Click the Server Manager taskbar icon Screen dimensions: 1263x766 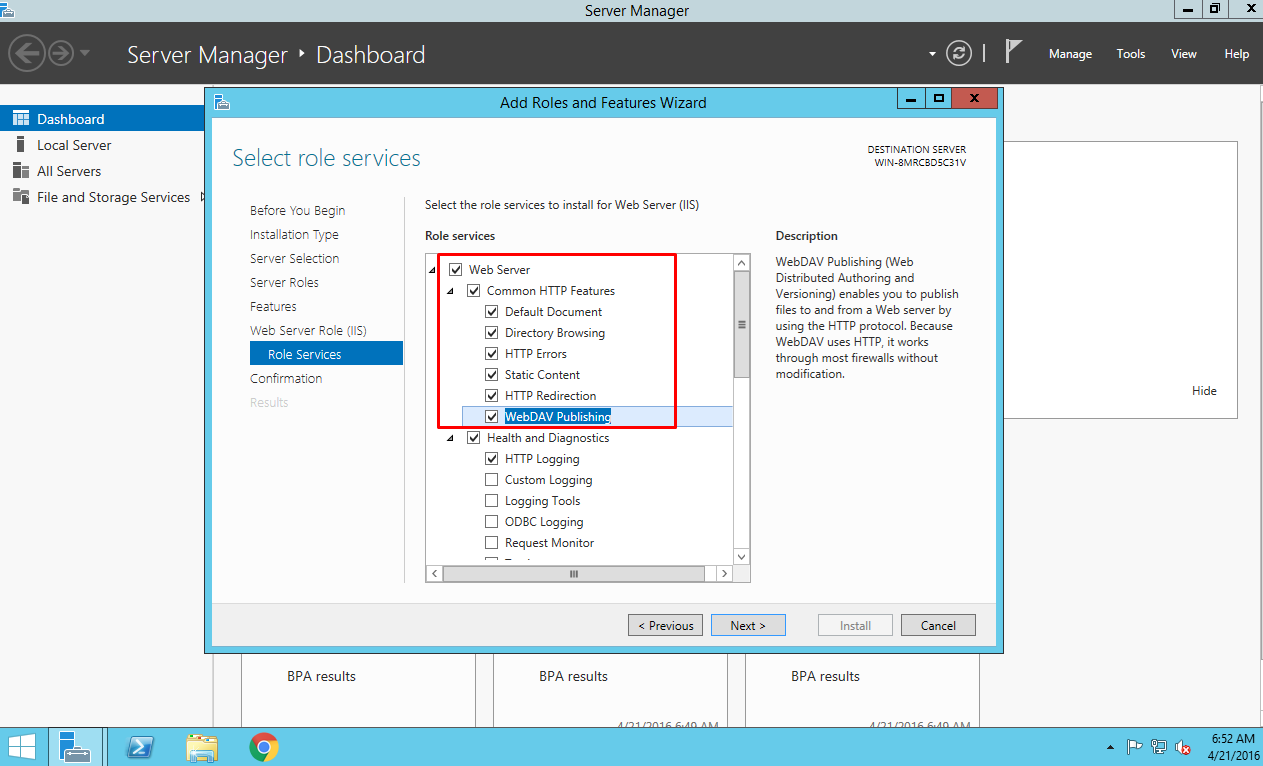tap(75, 746)
